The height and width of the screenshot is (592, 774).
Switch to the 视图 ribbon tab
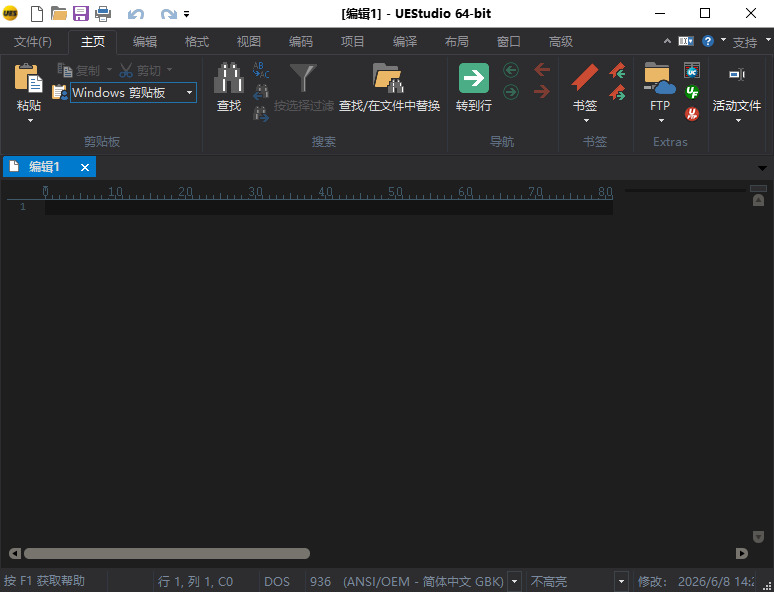click(248, 41)
